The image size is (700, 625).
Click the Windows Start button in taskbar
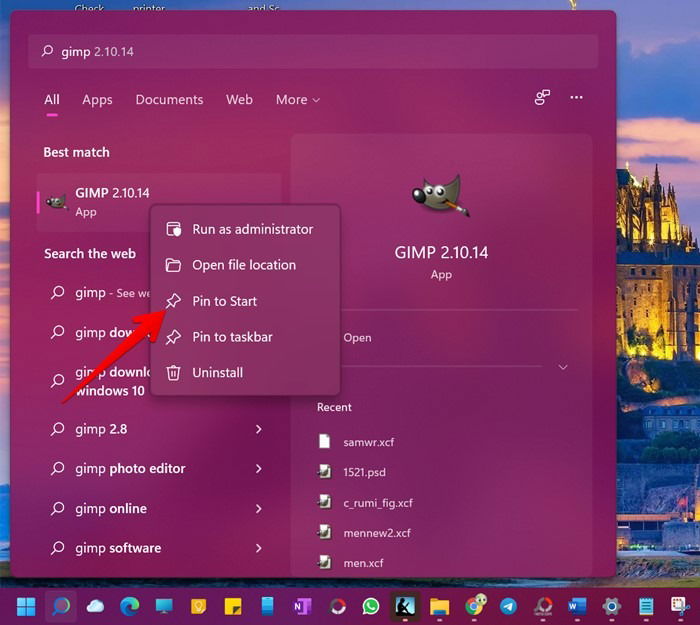26,606
